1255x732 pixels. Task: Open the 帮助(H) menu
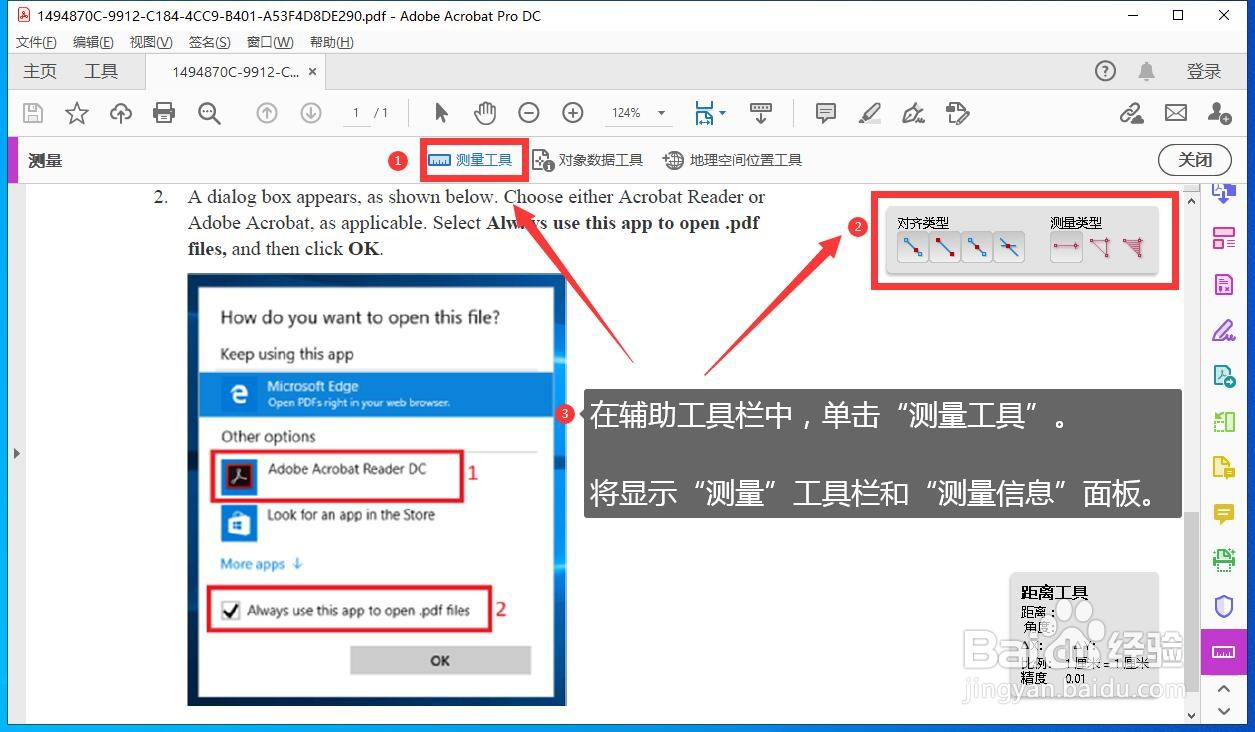coord(332,42)
